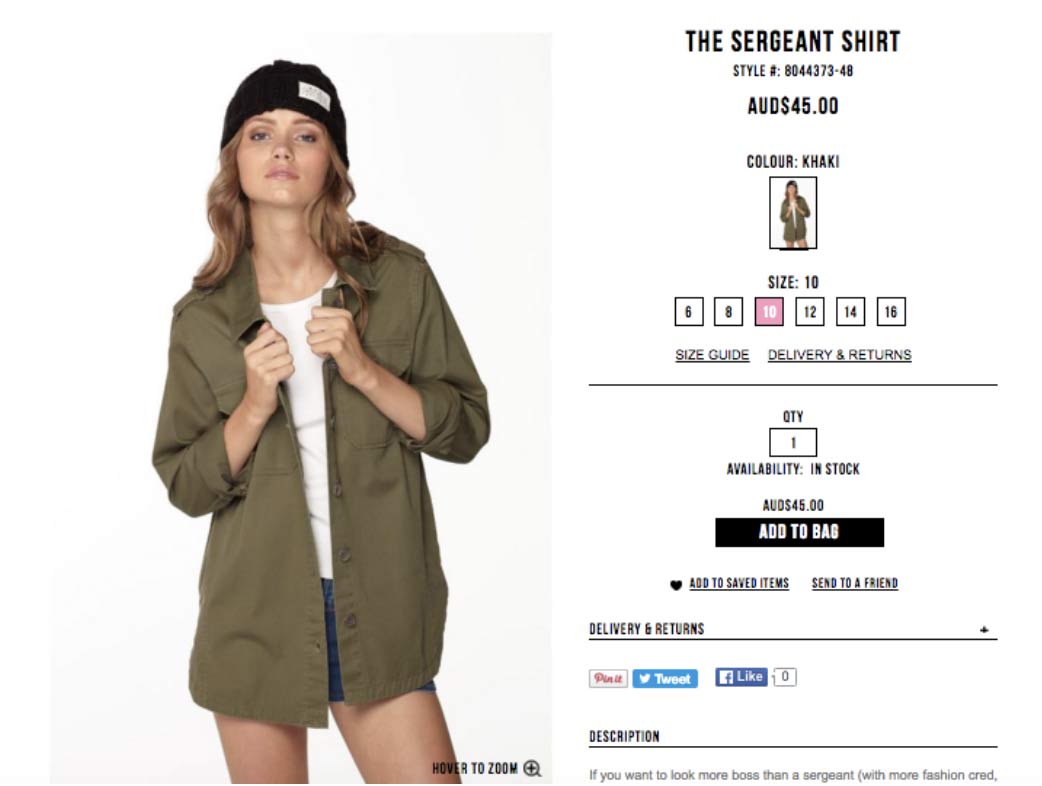The height and width of the screenshot is (786, 1042).
Task: Open the underlined Delivery & Returns link
Action: click(839, 355)
